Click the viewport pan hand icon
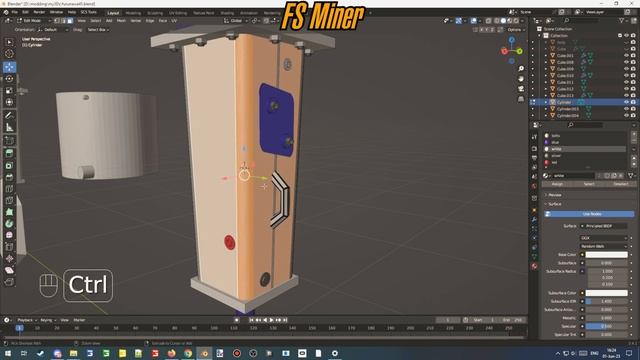 [521, 78]
